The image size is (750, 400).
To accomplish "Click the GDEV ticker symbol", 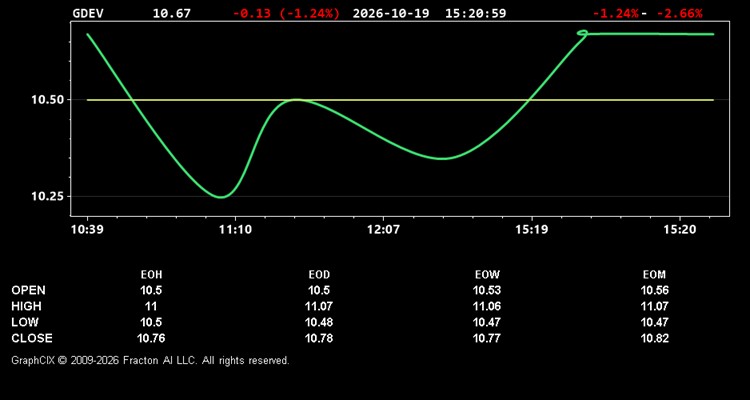I will [88, 13].
